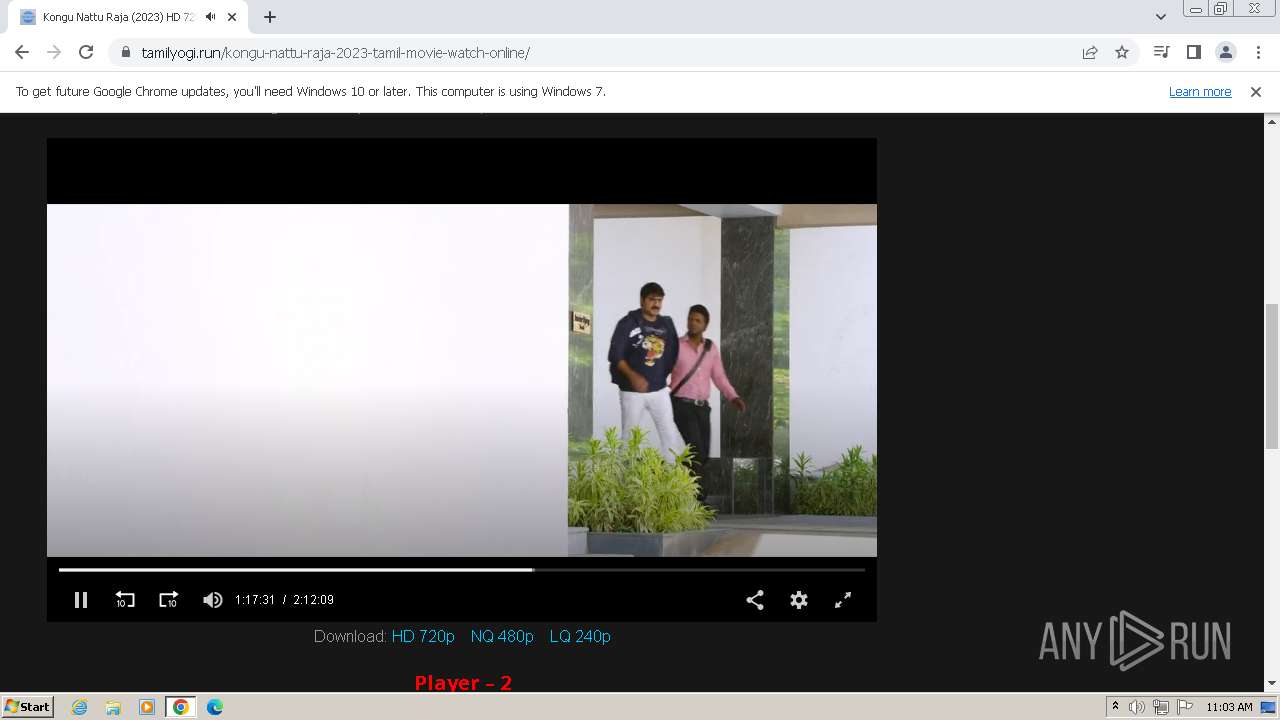Go back to previous page
1280x720 pixels.
click(22, 53)
